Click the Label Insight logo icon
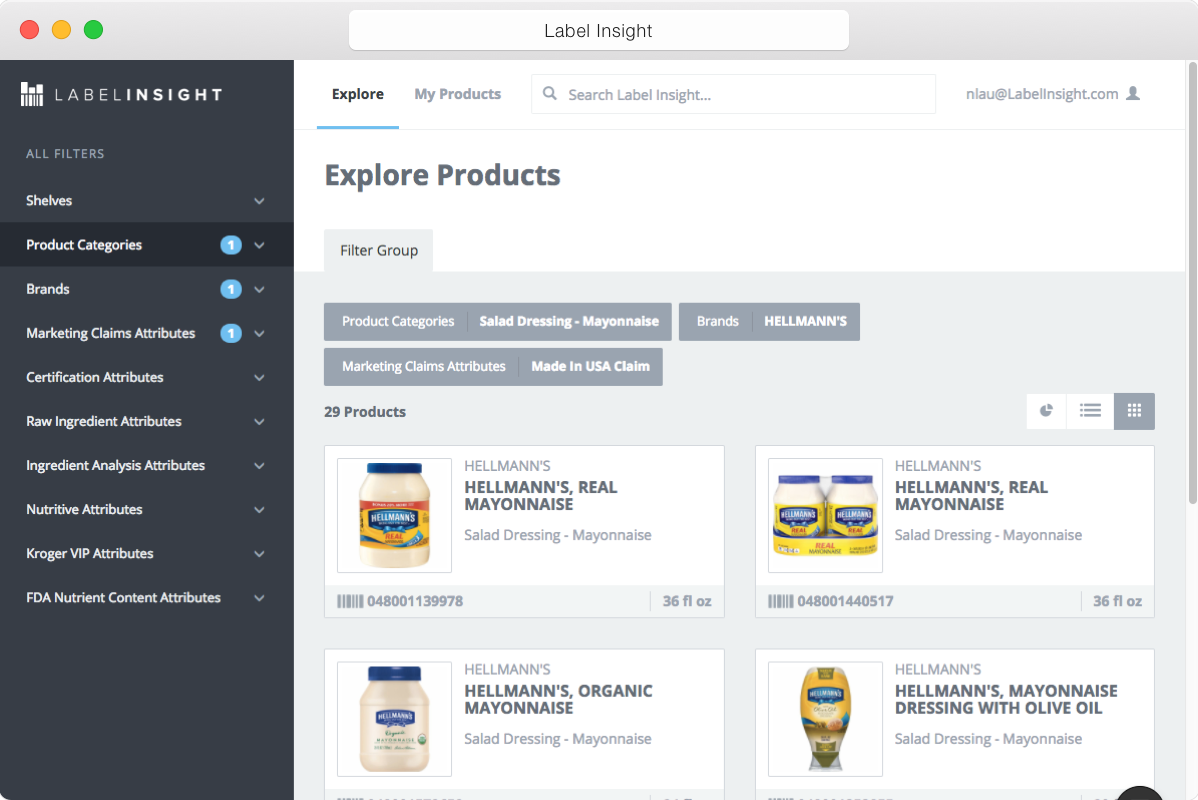The image size is (1198, 800). tap(31, 94)
